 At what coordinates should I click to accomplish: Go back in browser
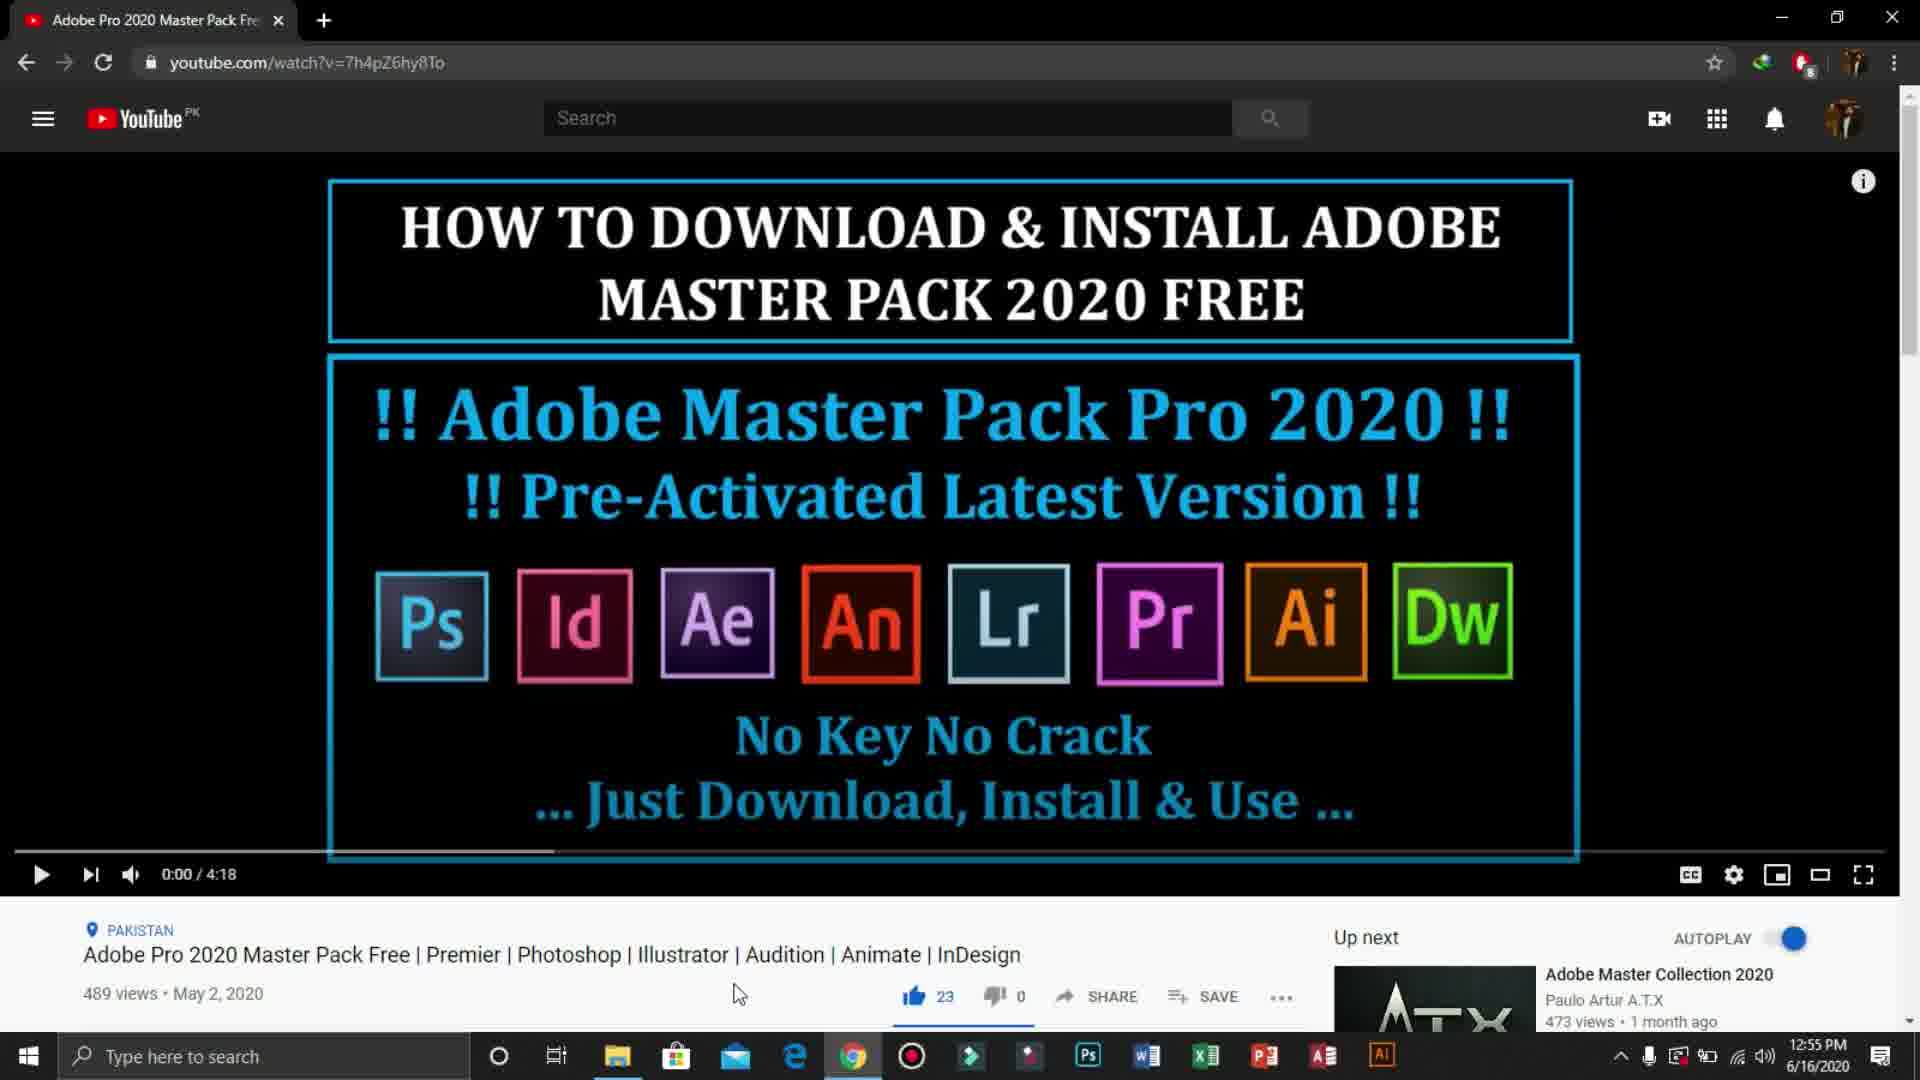coord(26,63)
